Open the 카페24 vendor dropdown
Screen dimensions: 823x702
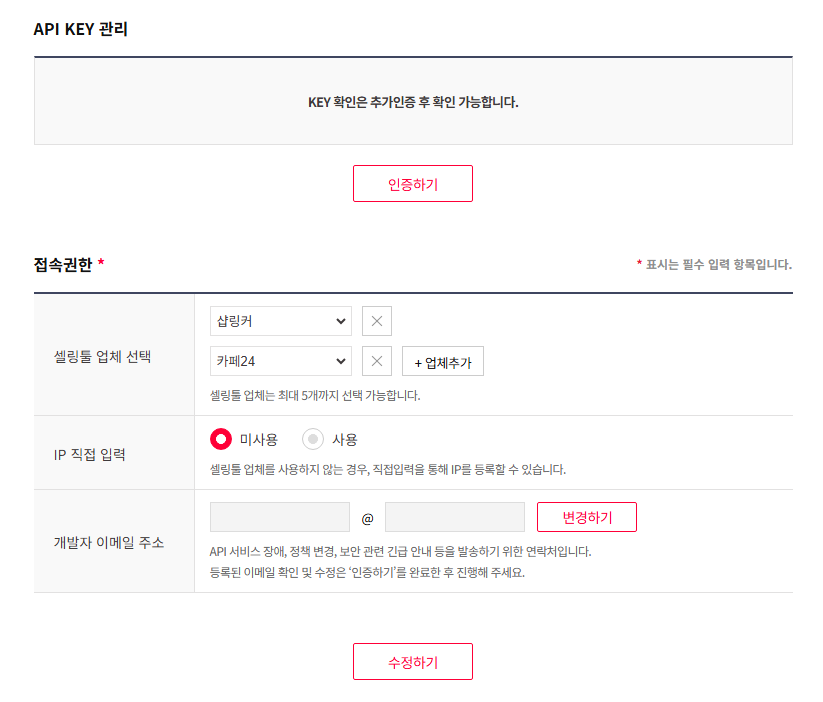click(x=280, y=361)
